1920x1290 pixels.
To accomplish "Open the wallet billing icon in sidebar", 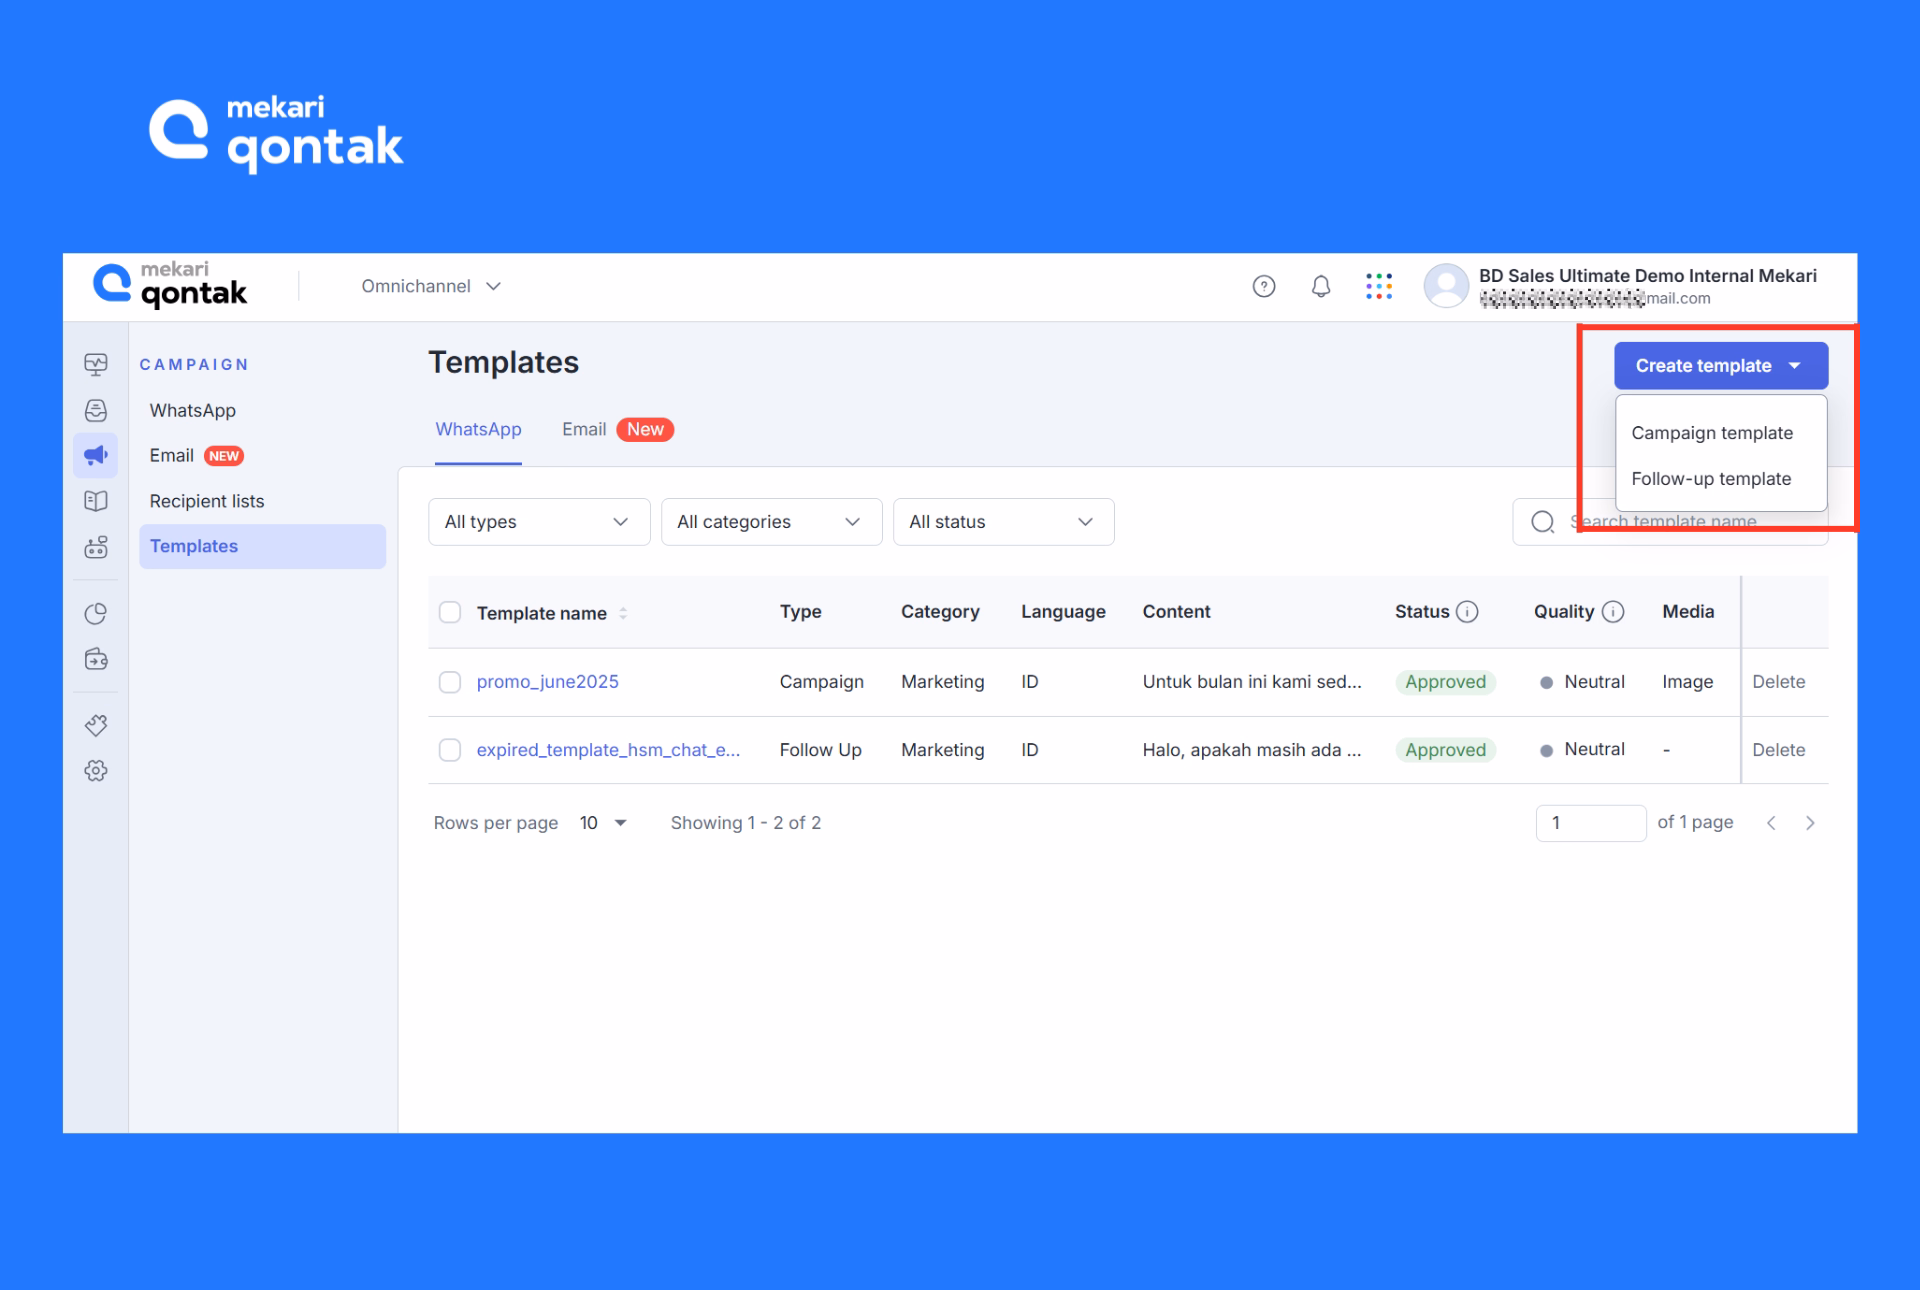I will coord(96,659).
